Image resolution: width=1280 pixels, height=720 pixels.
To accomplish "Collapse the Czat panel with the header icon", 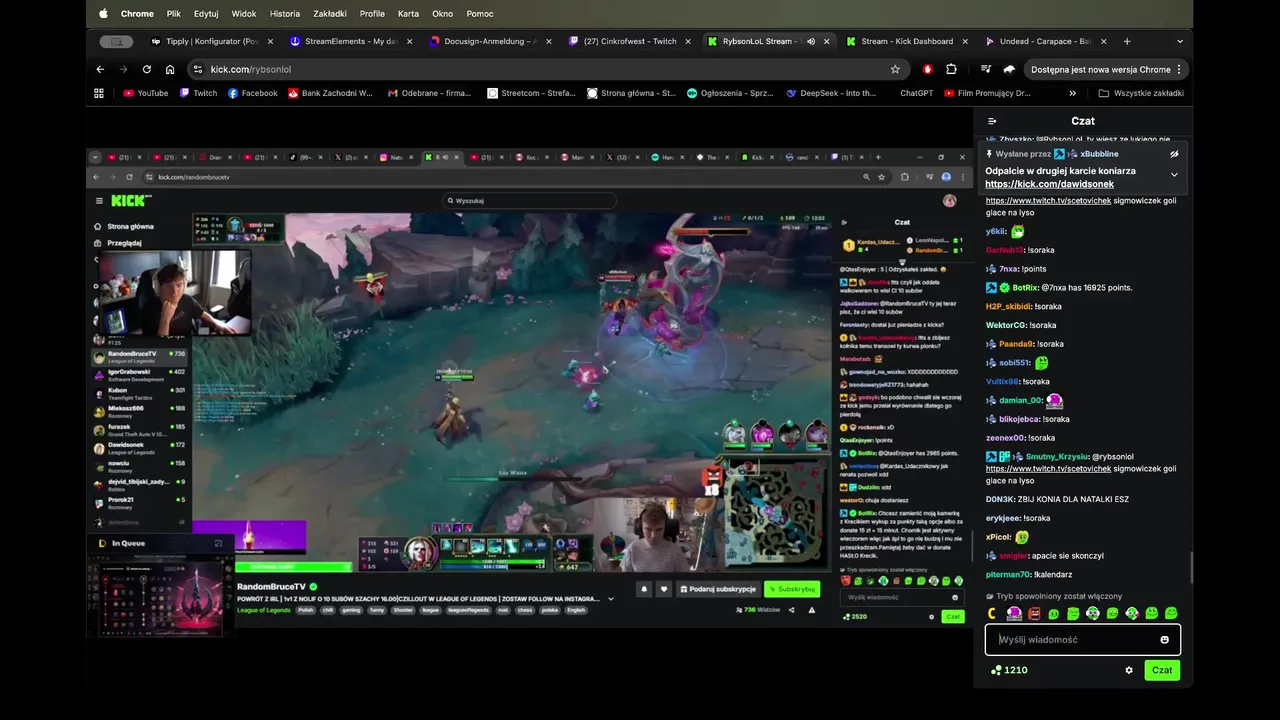I will point(992,121).
